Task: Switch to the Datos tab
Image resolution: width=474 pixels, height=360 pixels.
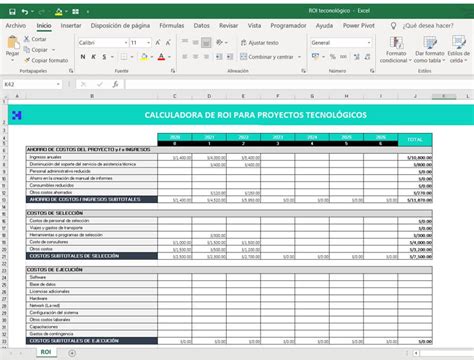Action: click(x=202, y=26)
